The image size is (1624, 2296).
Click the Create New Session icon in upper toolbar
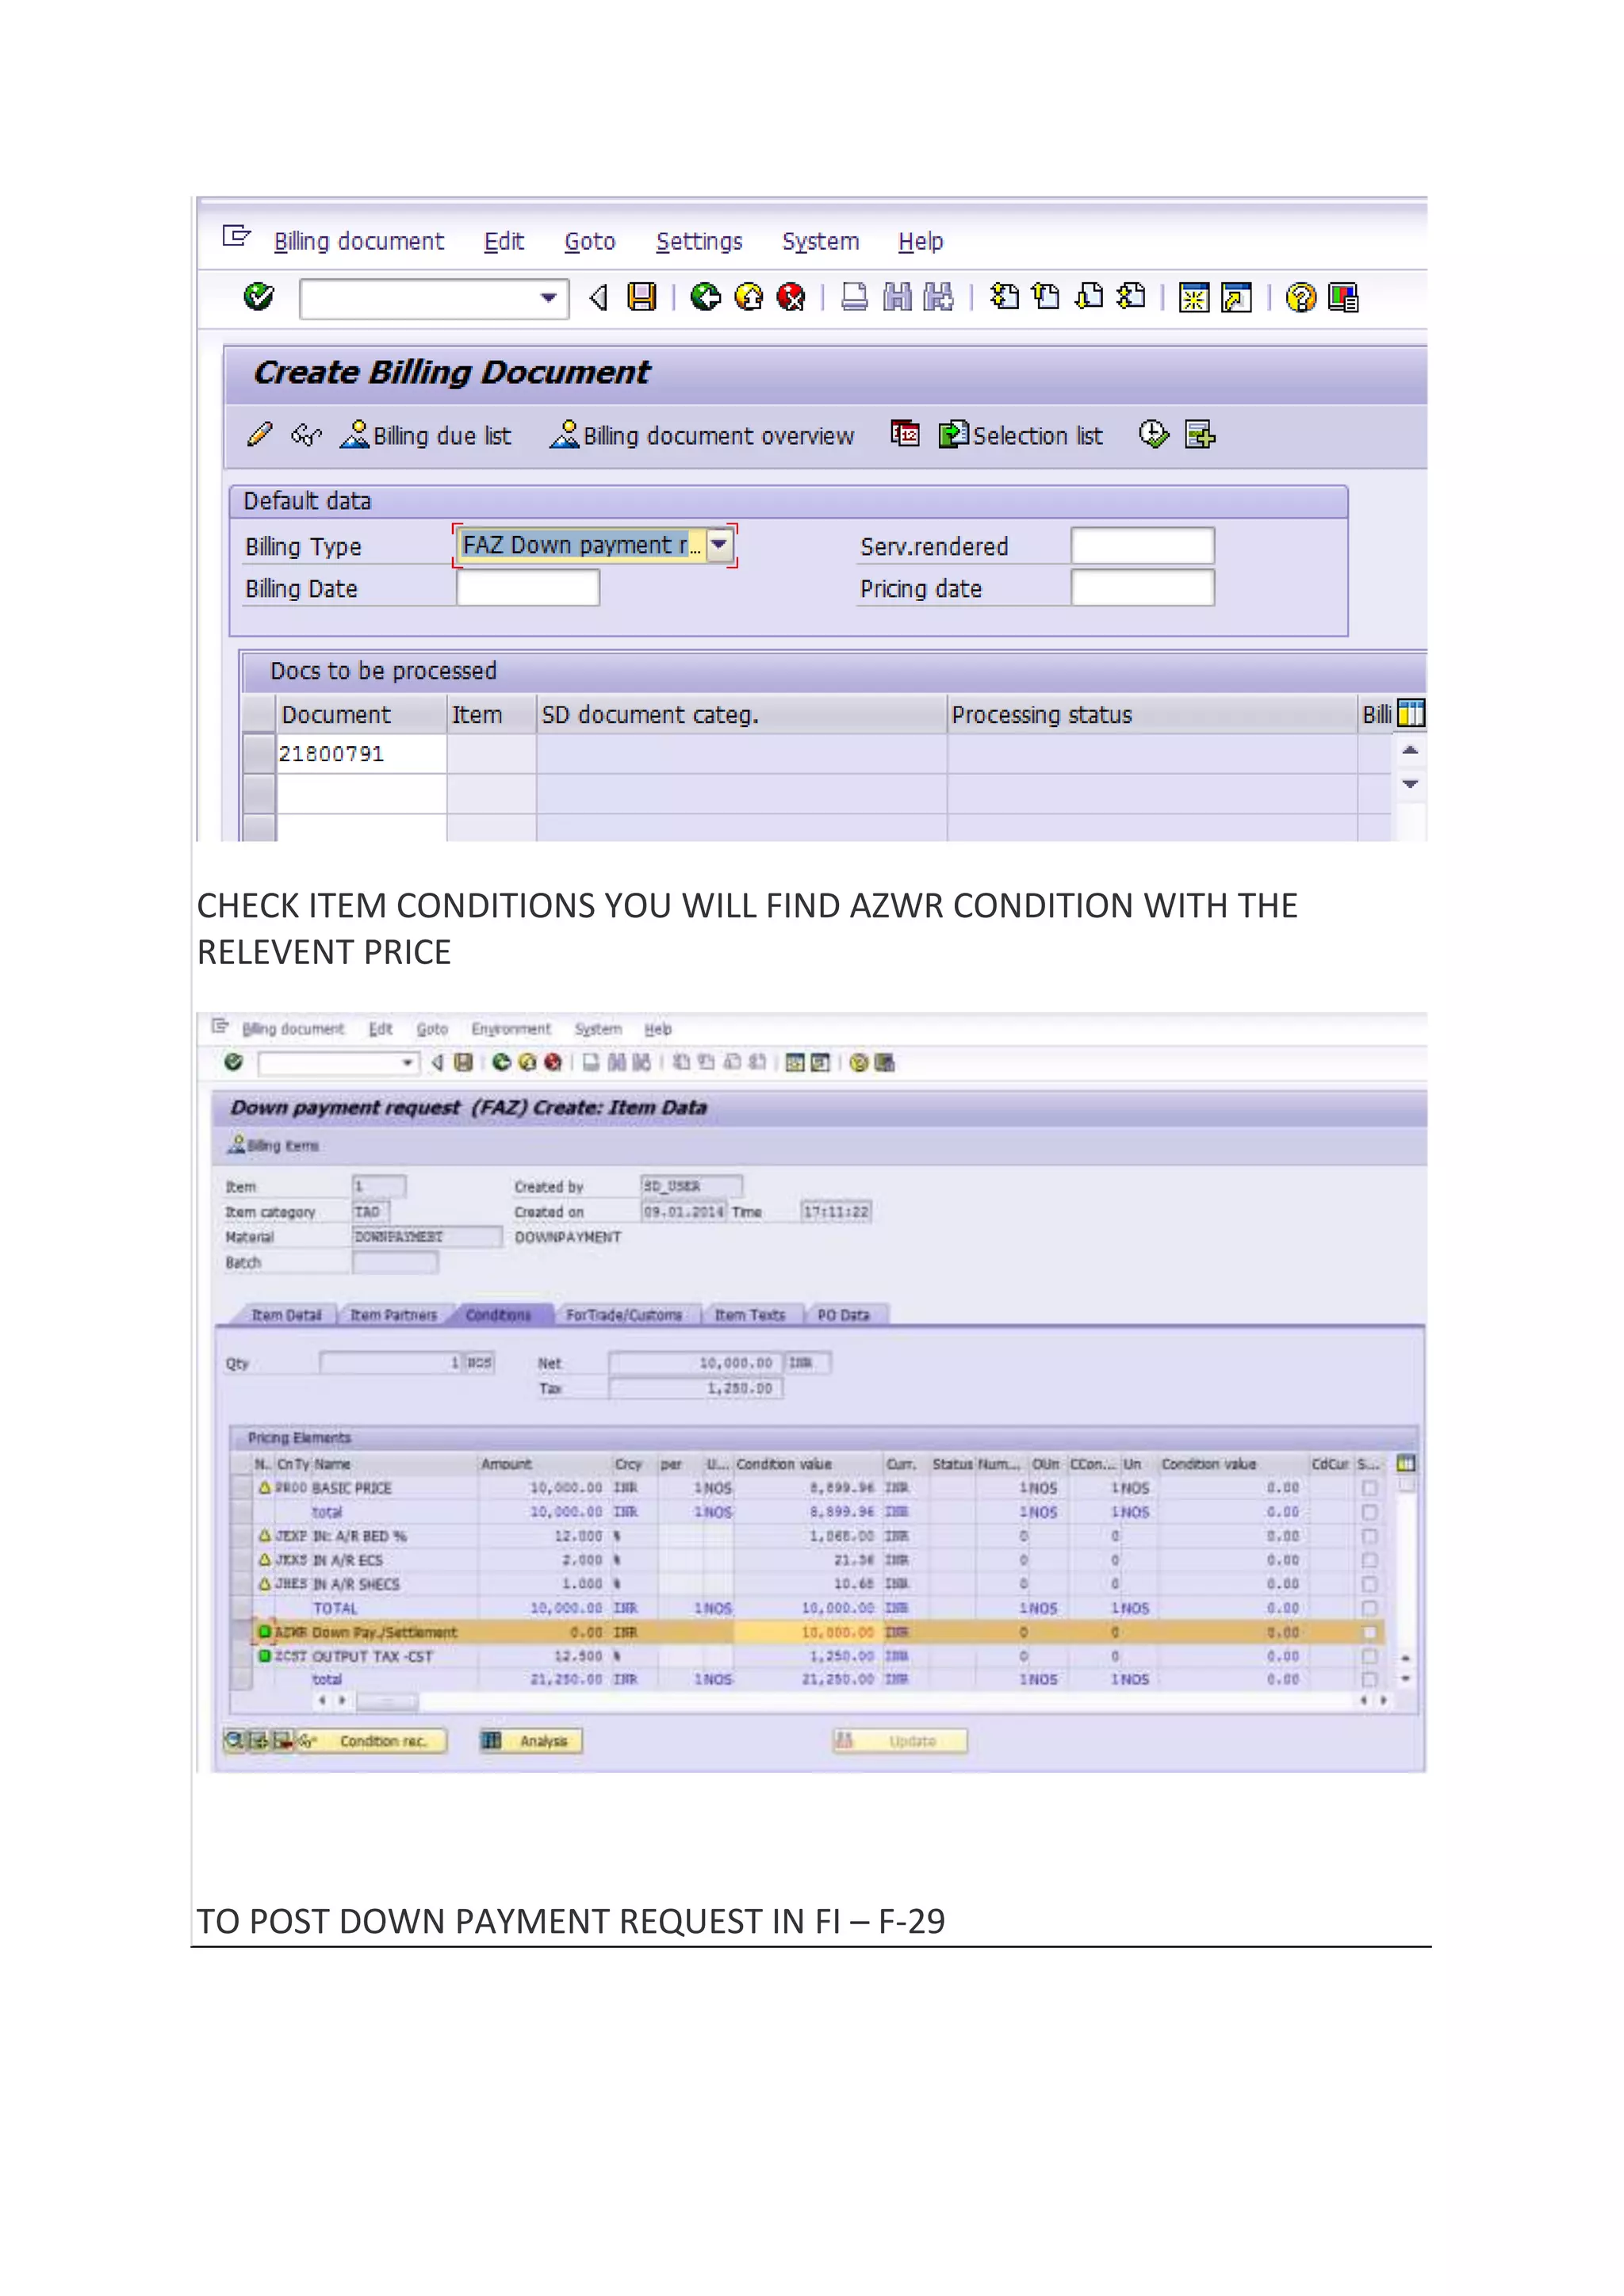pyautogui.click(x=1194, y=298)
